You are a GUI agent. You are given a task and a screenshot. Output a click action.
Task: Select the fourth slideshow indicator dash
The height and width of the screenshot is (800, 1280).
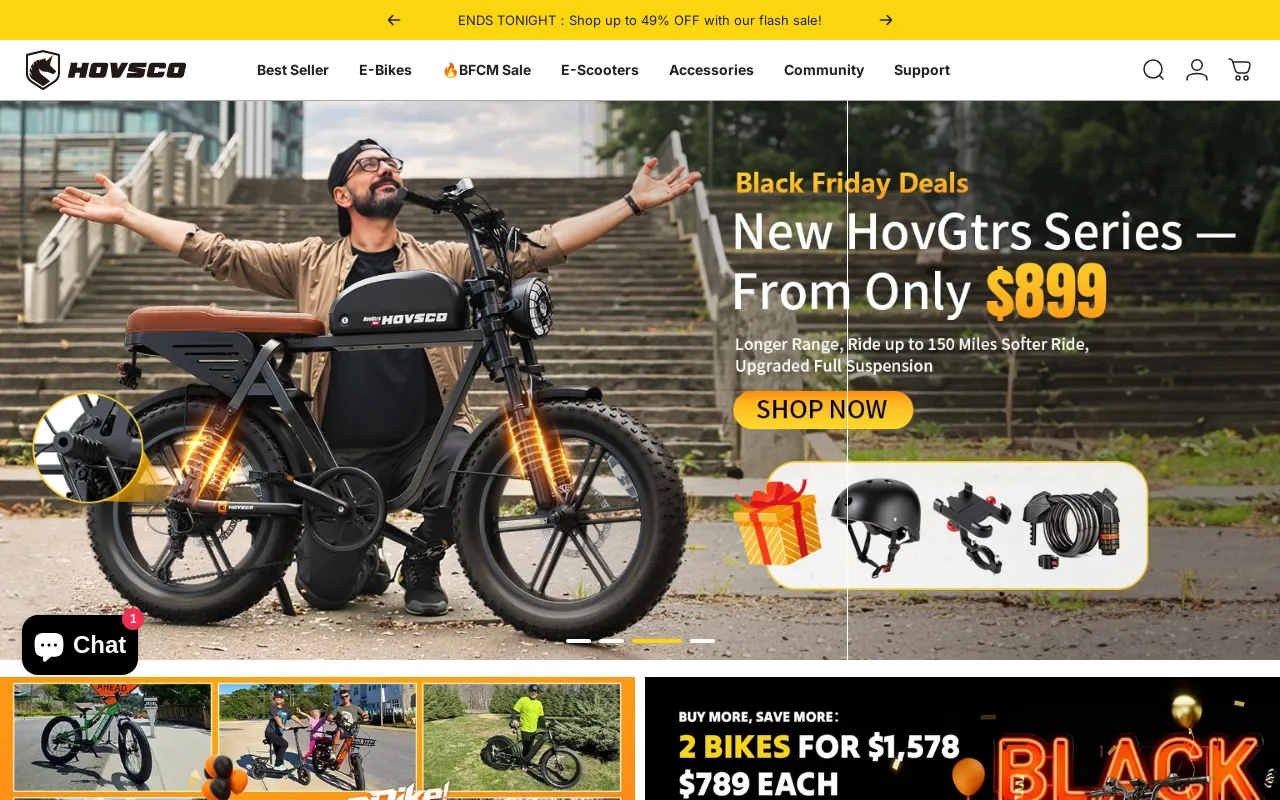pyautogui.click(x=702, y=641)
